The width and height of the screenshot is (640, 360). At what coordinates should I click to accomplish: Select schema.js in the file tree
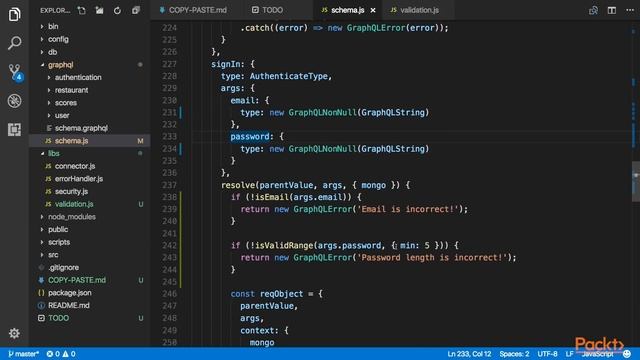[x=89, y=141]
